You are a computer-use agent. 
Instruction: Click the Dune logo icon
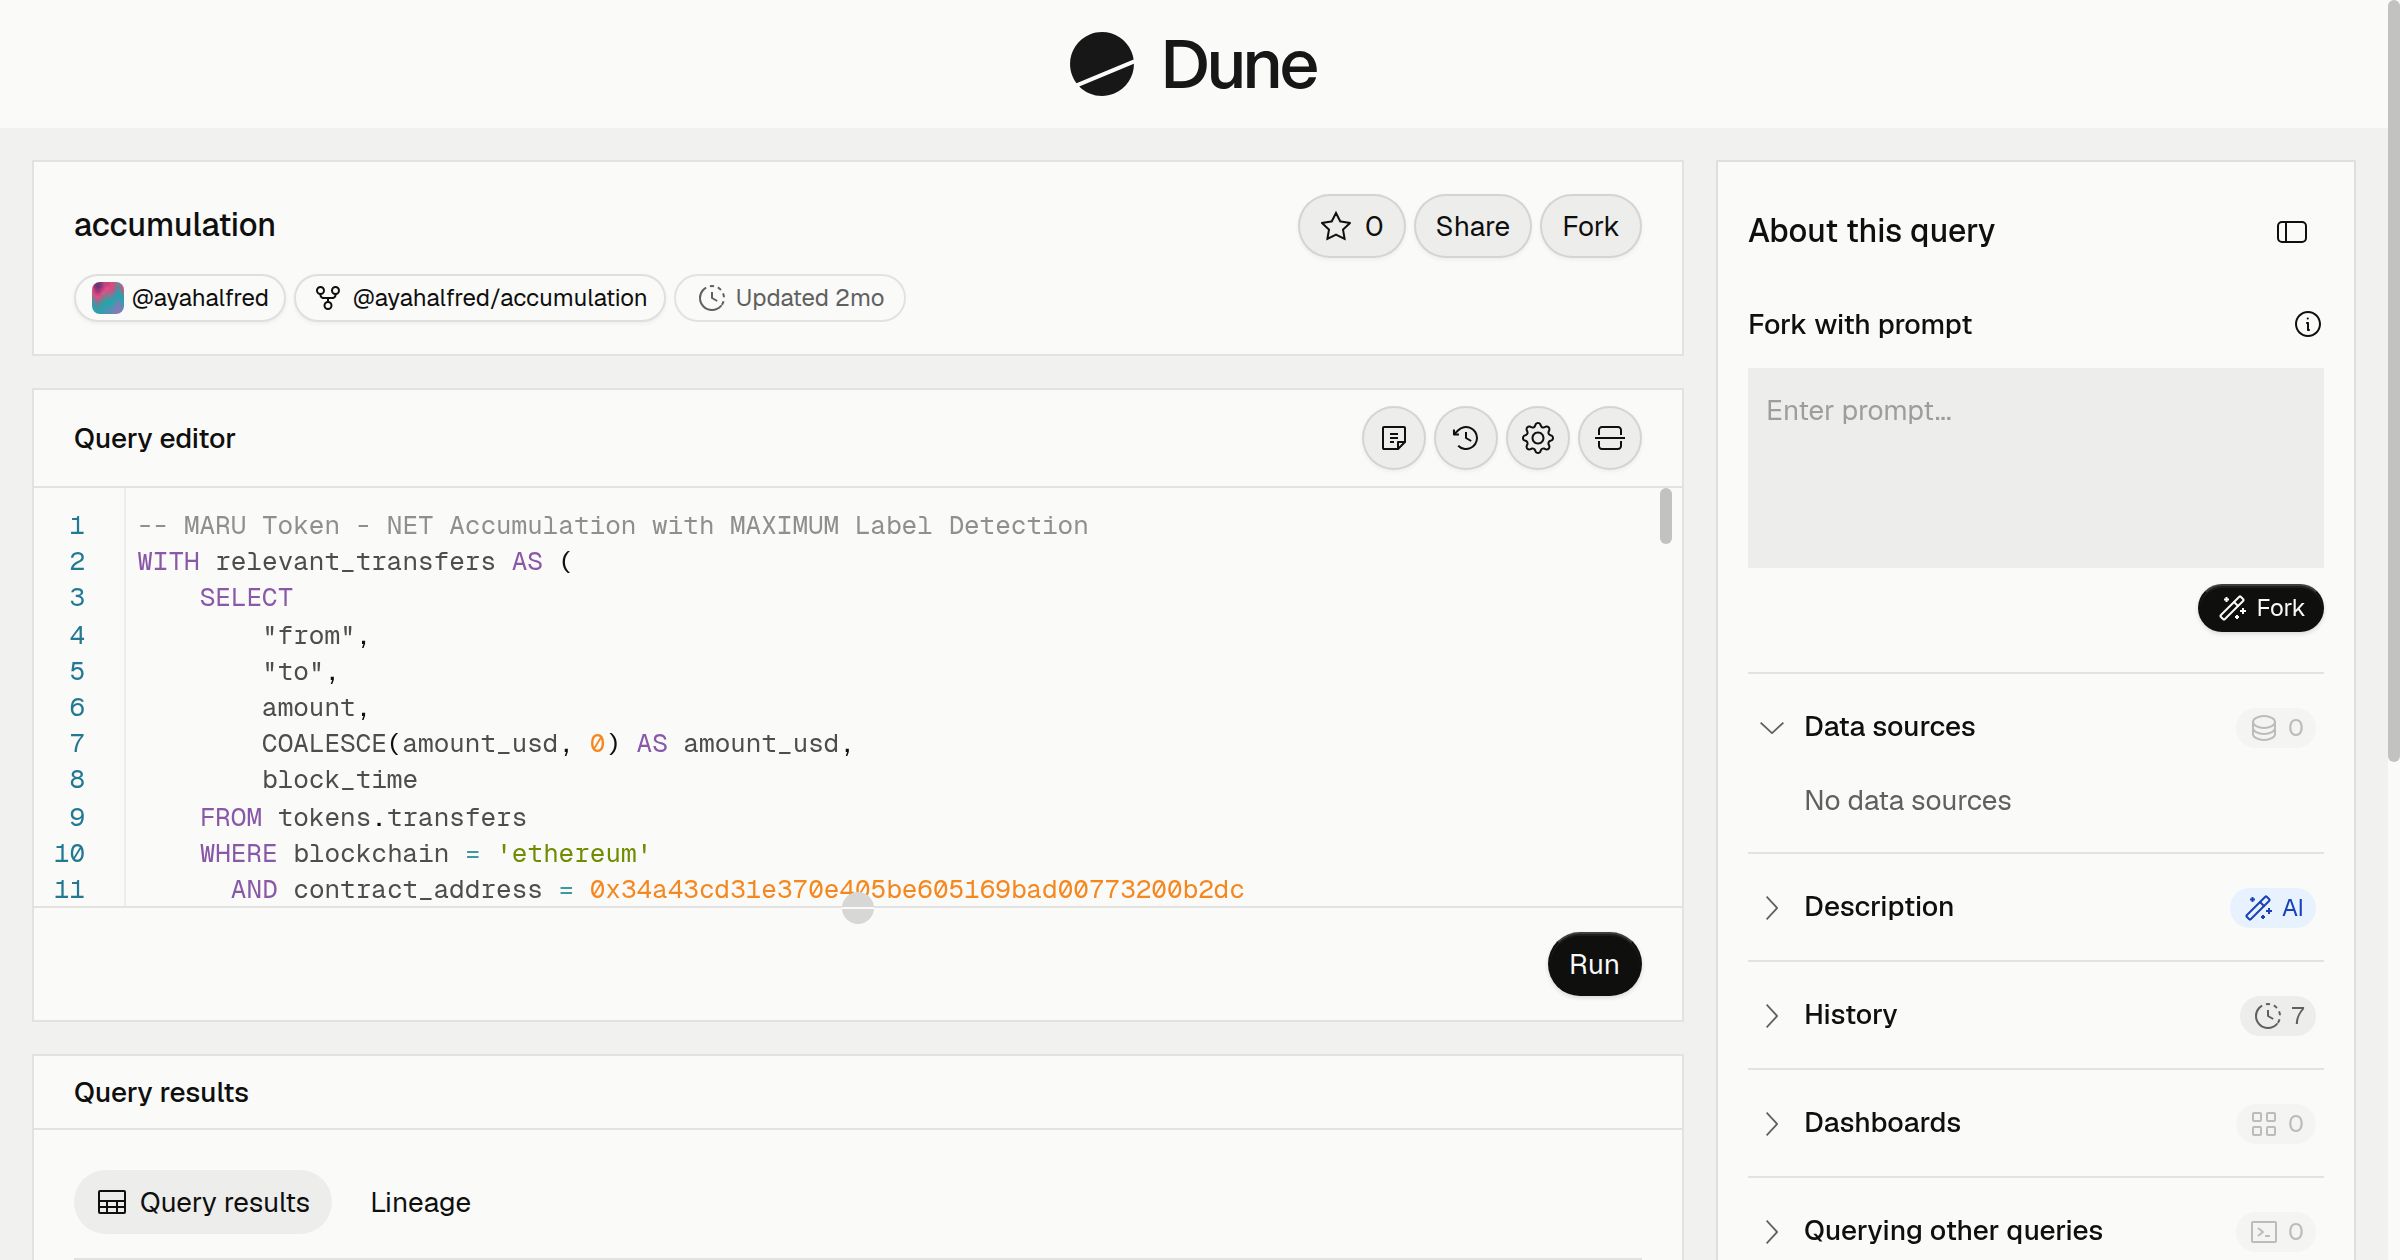point(1102,64)
